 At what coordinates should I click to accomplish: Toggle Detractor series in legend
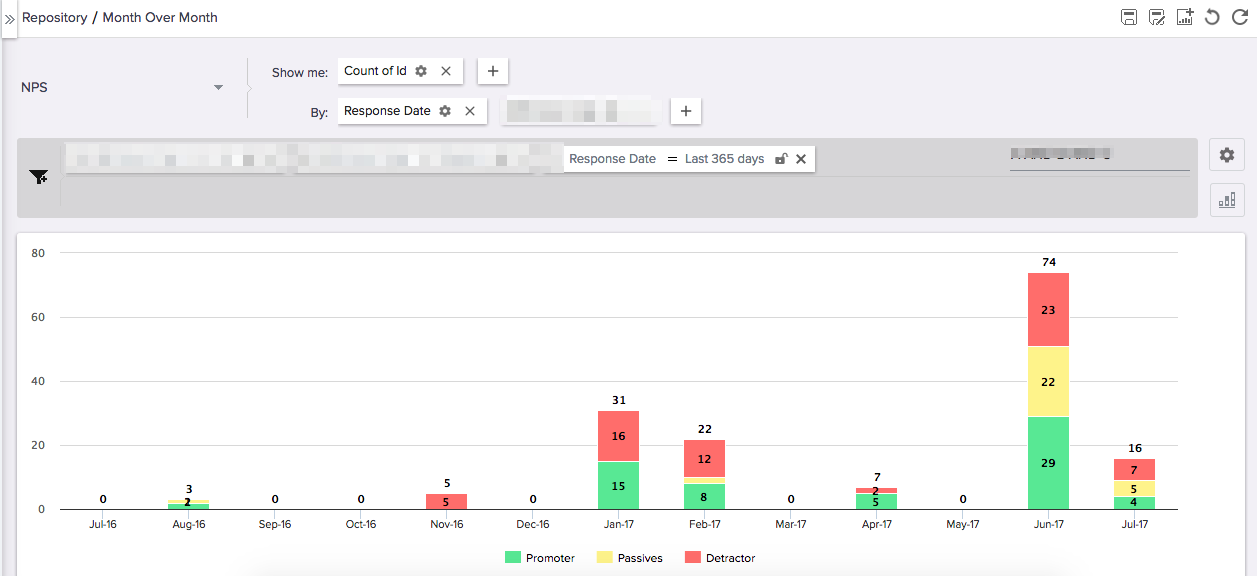[720, 558]
